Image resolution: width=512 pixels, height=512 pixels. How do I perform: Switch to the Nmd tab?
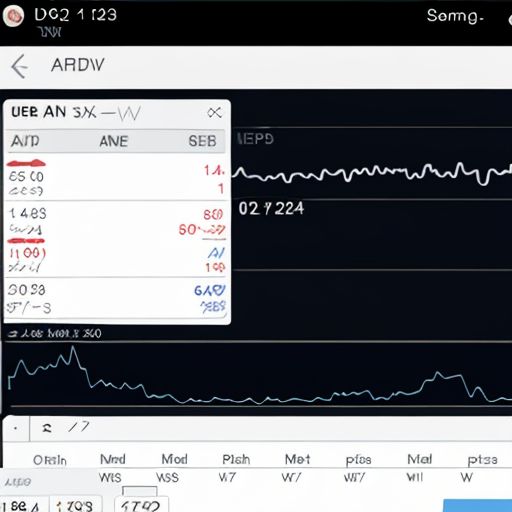(x=113, y=459)
